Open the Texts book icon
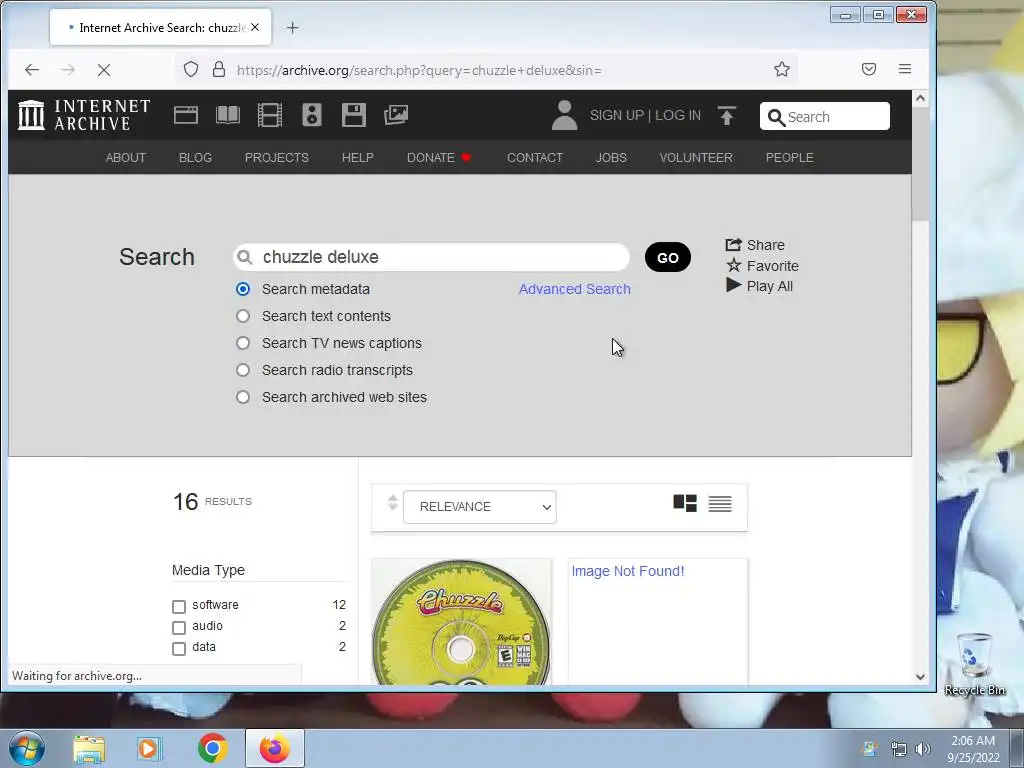This screenshot has height=768, width=1024. 228,115
